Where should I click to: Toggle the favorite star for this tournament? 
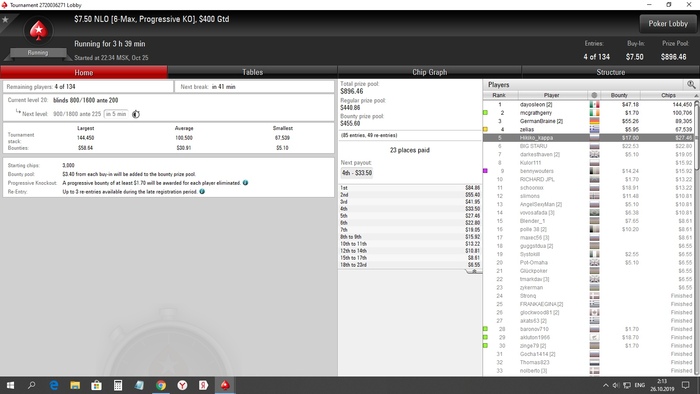(5, 20)
